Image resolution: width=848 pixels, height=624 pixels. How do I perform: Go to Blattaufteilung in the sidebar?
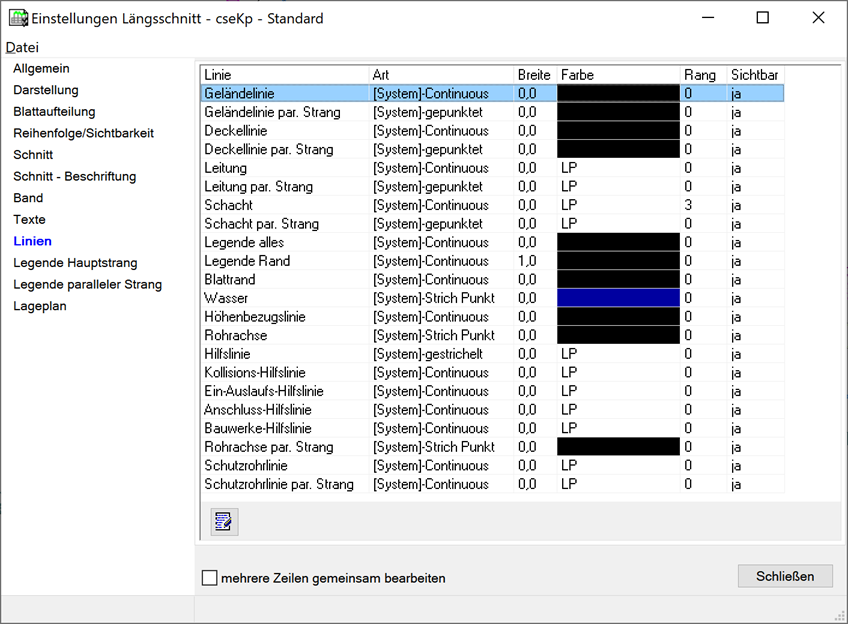(54, 112)
